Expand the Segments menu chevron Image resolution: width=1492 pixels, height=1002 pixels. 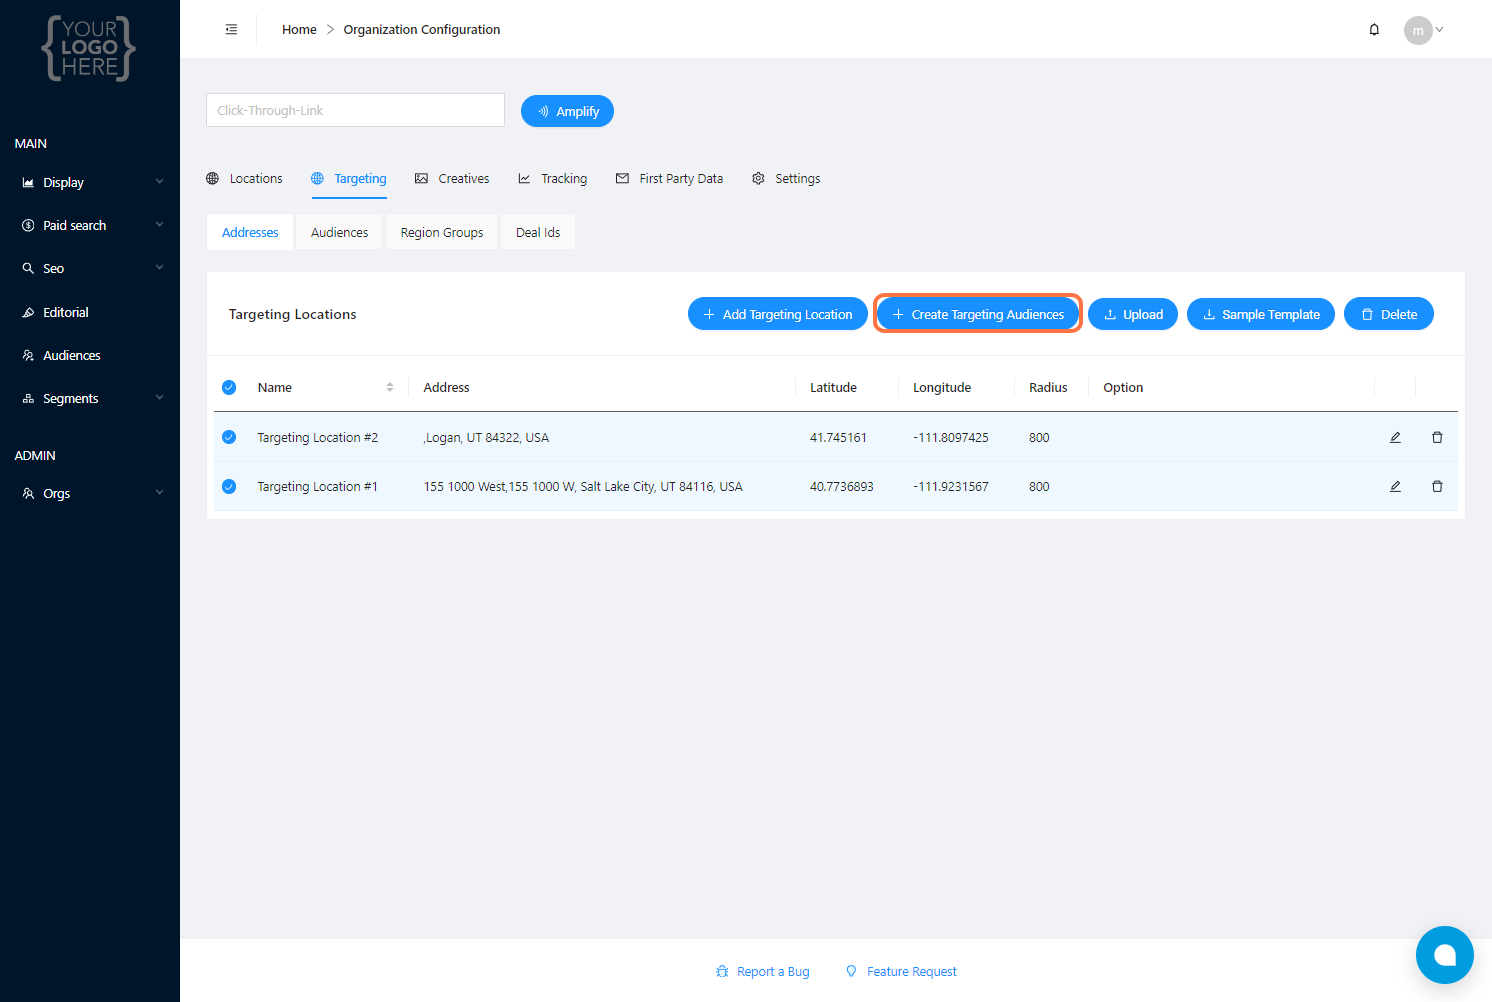(159, 398)
